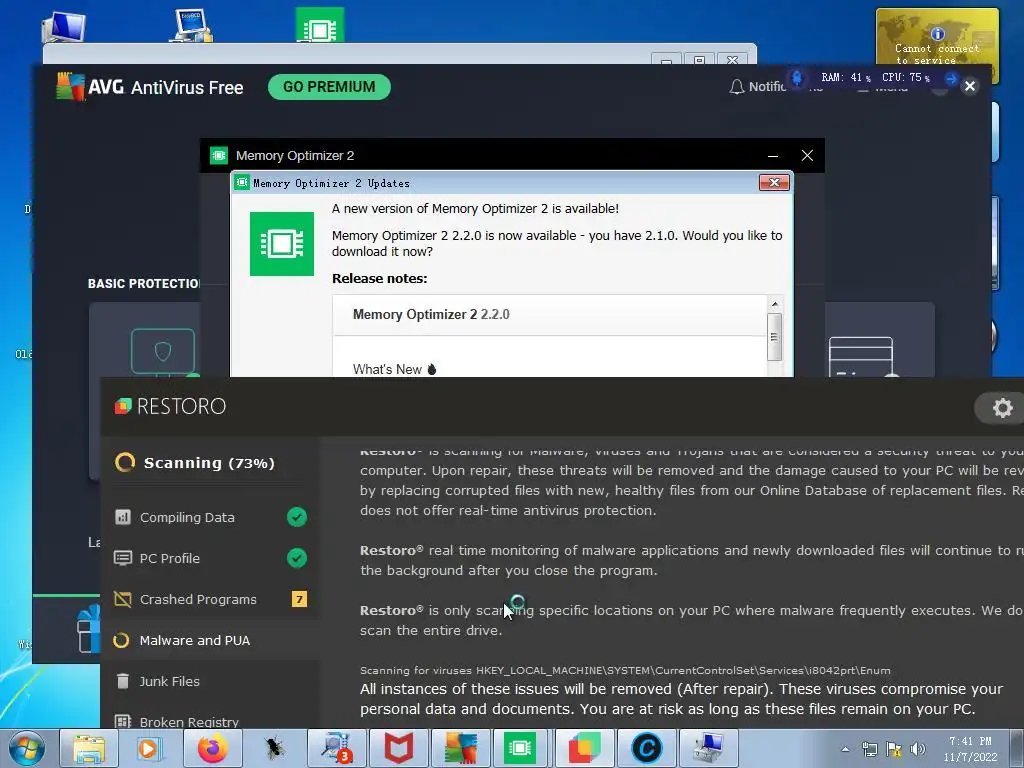Click CPU: 75% reading

906,78
